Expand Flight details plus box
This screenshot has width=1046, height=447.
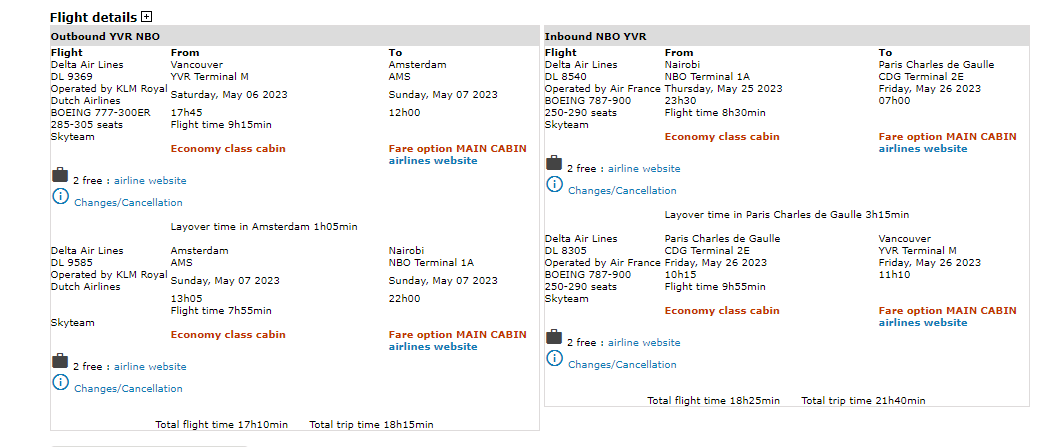147,17
